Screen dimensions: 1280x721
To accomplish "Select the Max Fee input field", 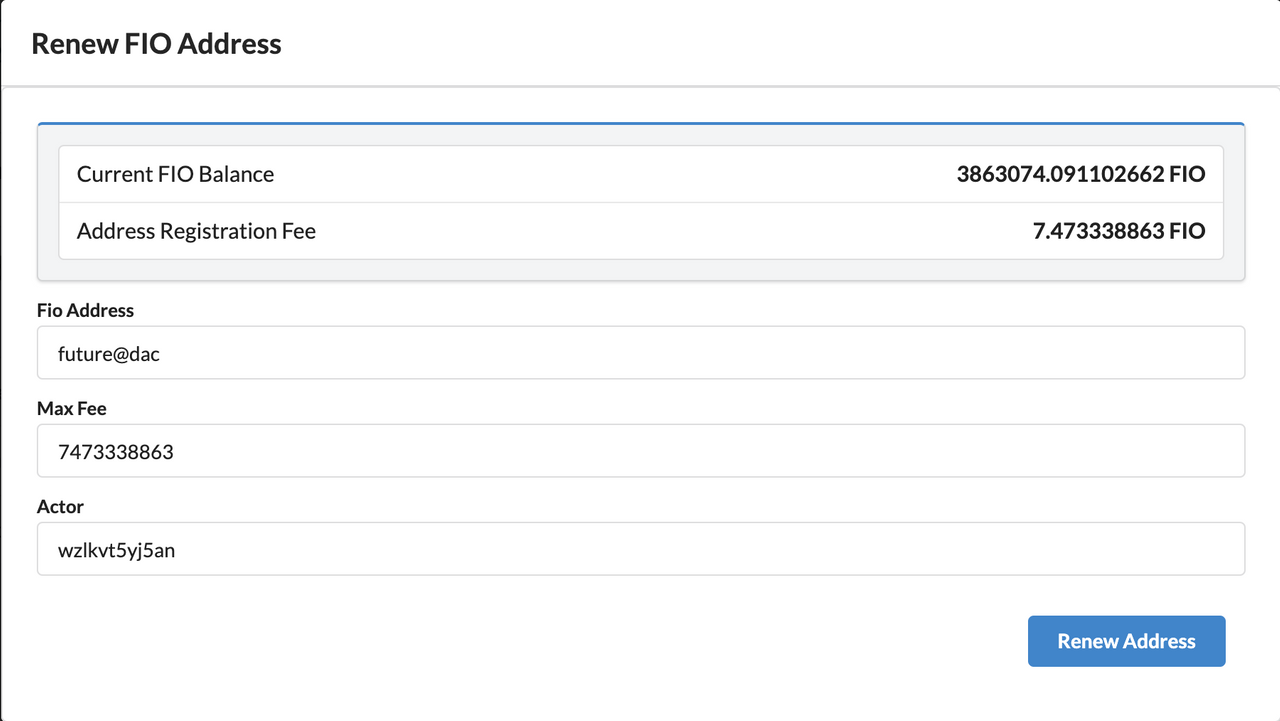I will [x=641, y=451].
